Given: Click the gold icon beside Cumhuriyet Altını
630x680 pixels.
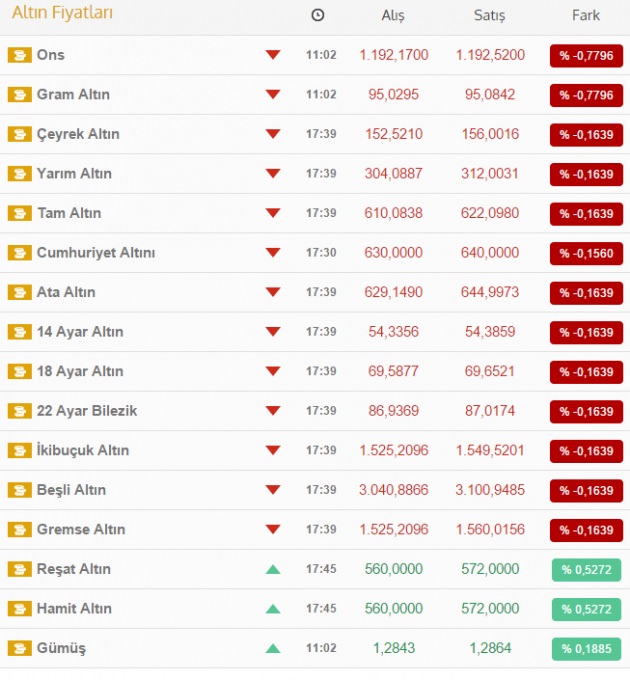Looking at the screenshot, I should point(19,253).
